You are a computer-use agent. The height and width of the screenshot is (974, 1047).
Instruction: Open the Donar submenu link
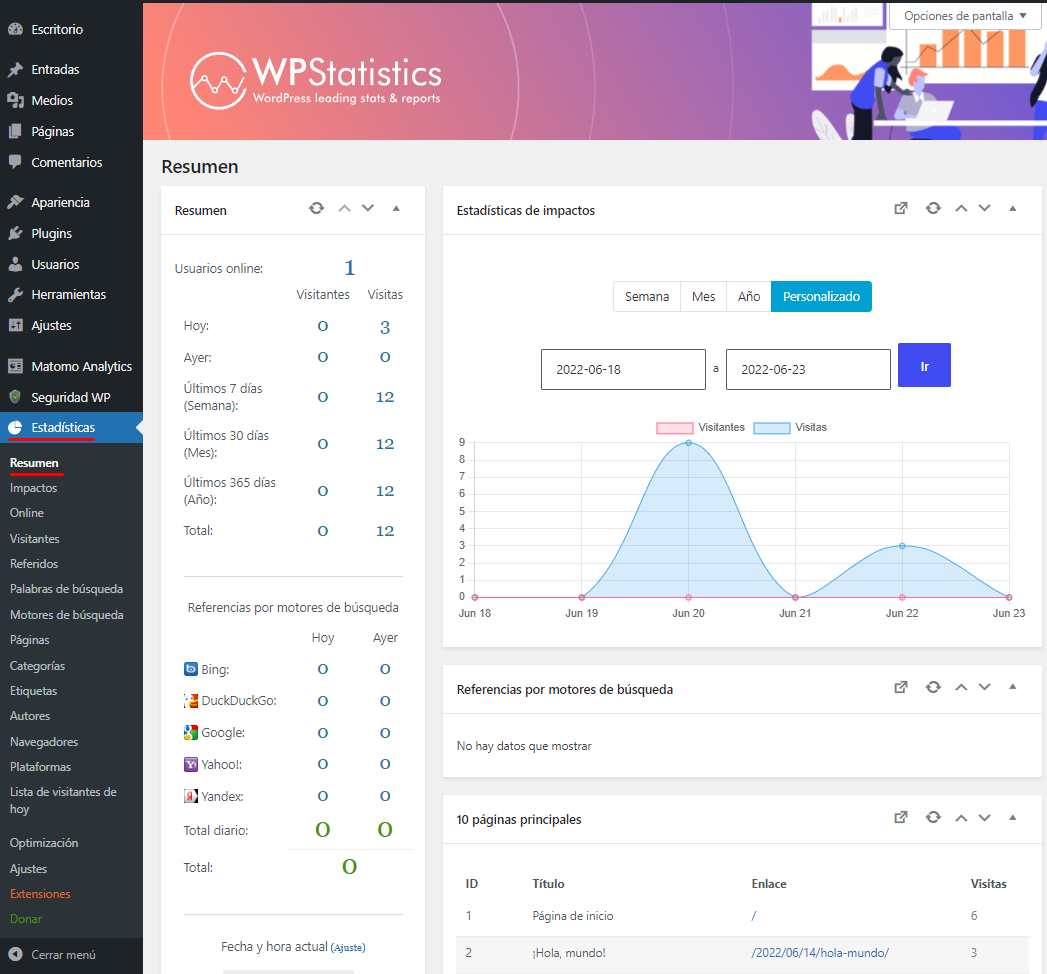pos(26,919)
